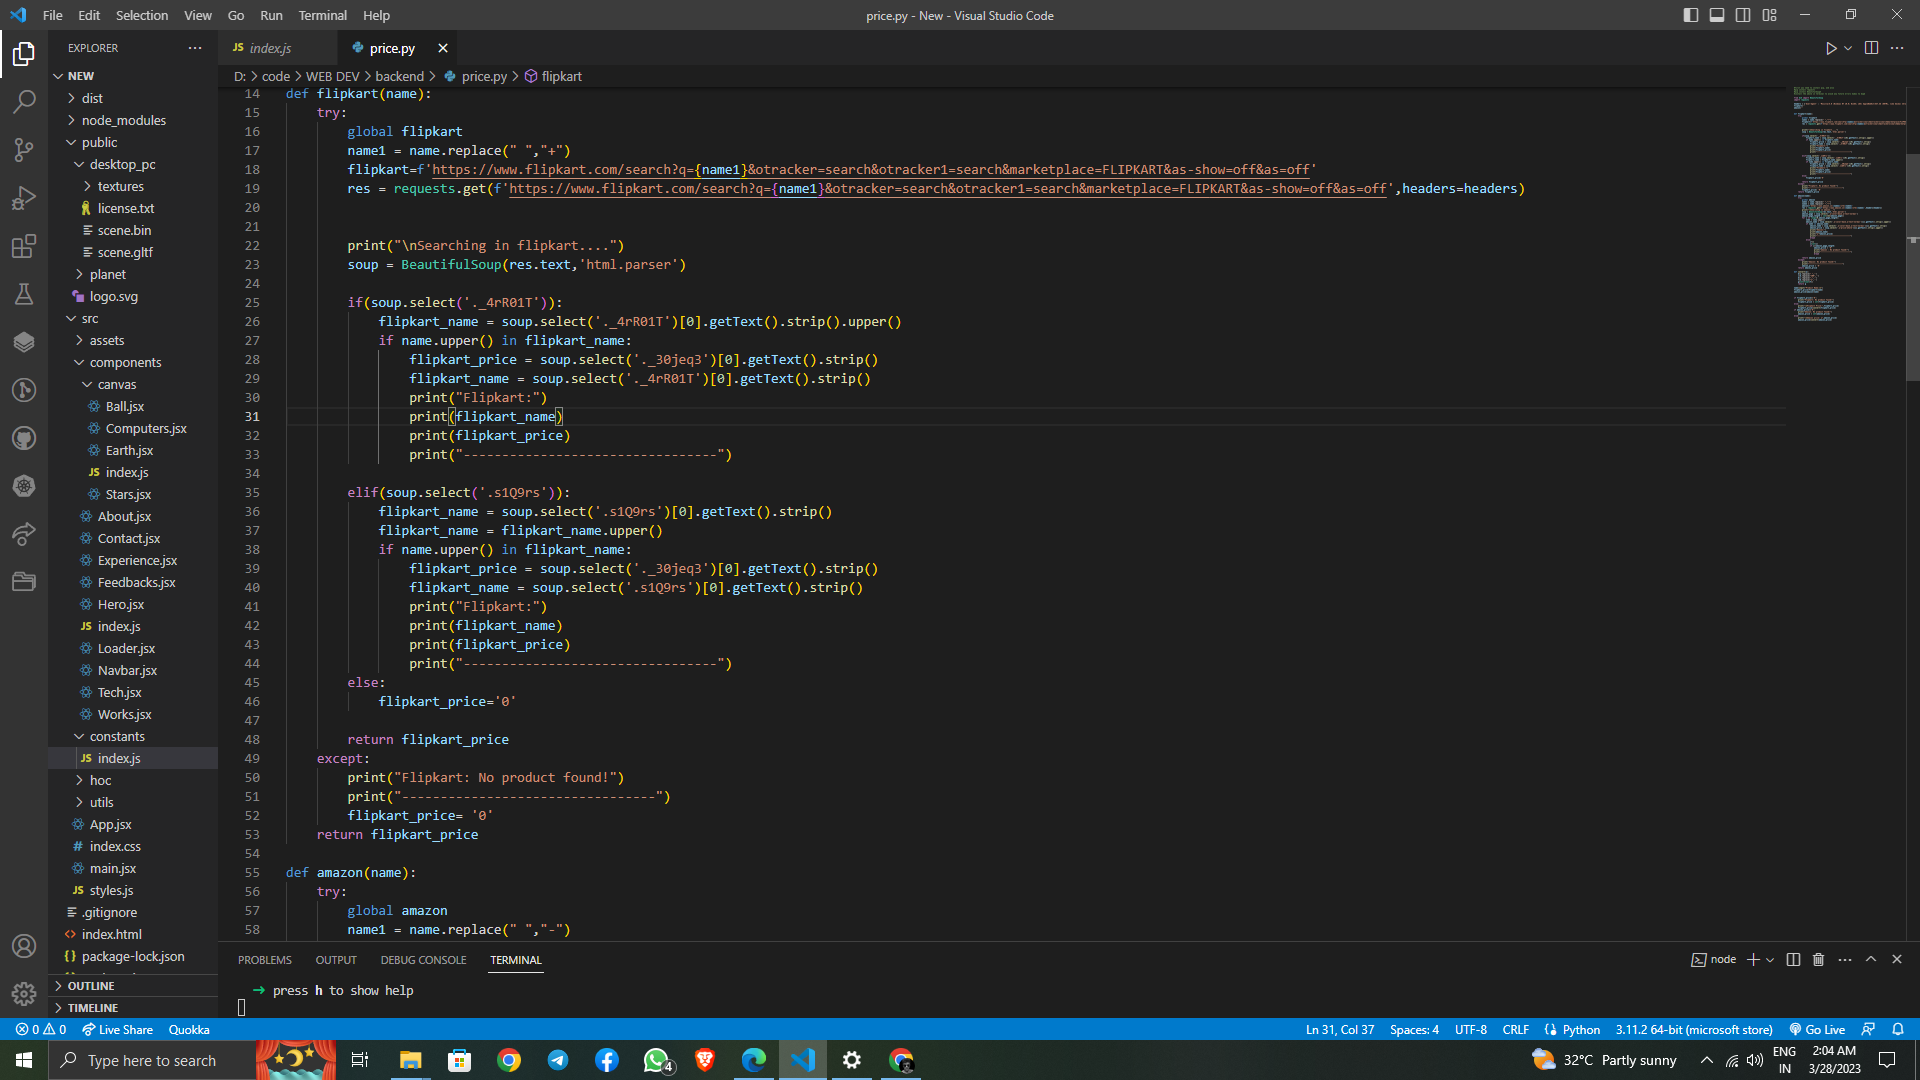
Task: Collapse the components folder
Action: tap(125, 362)
